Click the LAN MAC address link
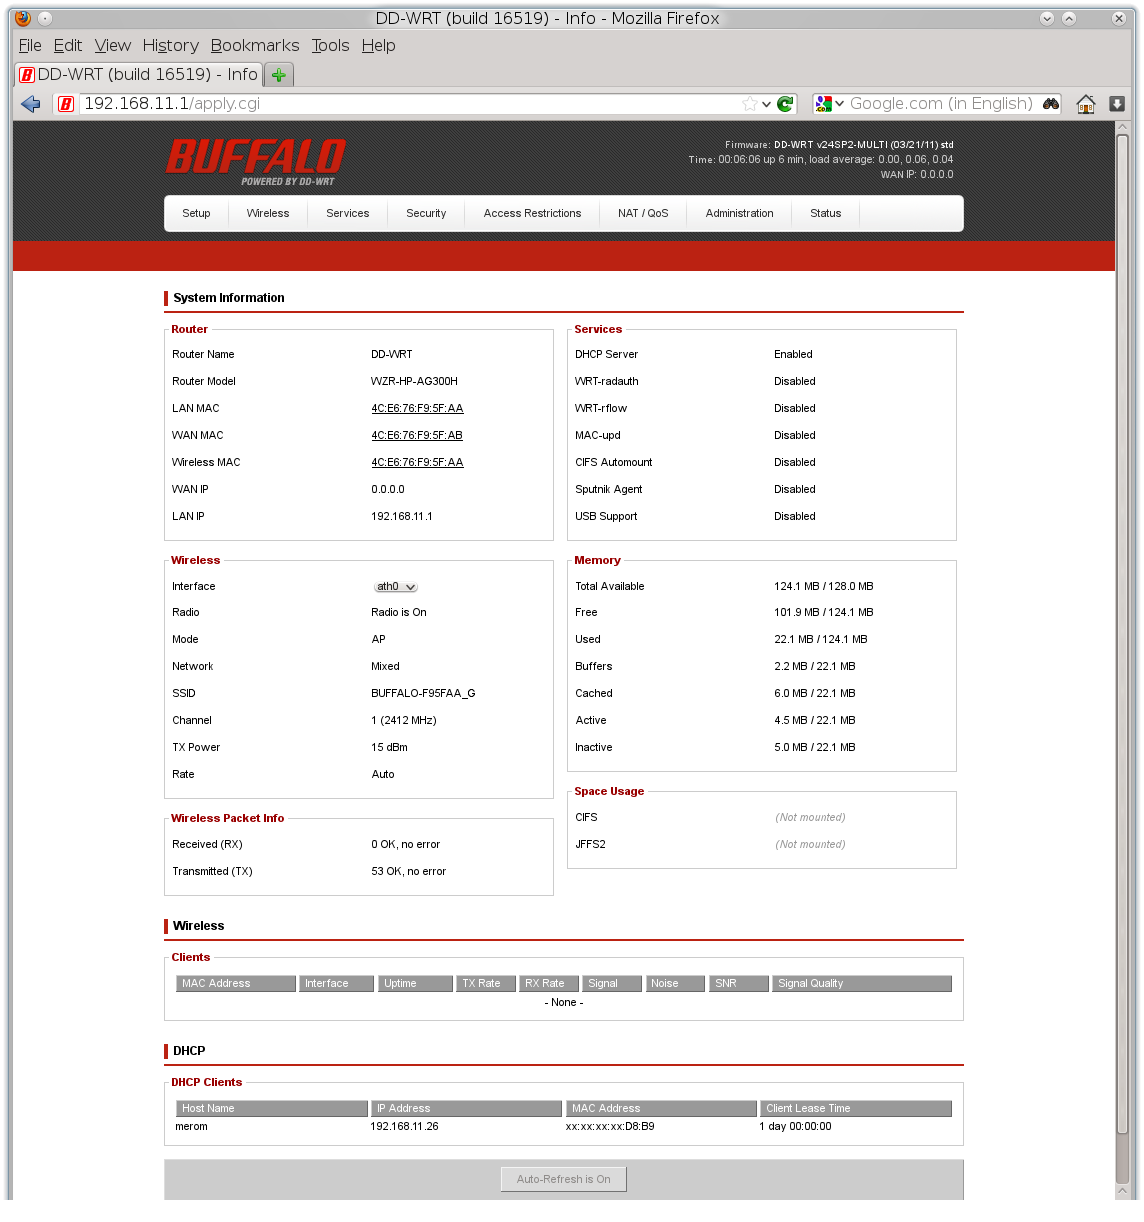This screenshot has width=1144, height=1222. [417, 409]
